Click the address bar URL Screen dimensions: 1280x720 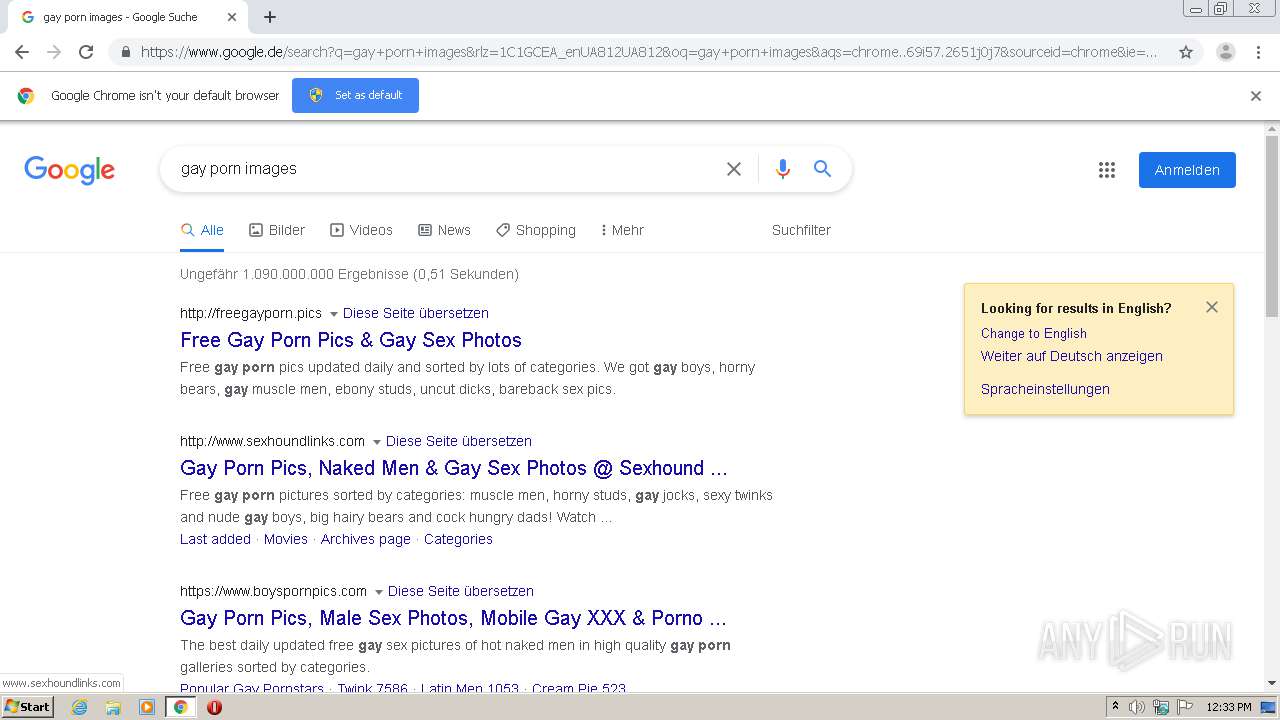click(x=649, y=52)
